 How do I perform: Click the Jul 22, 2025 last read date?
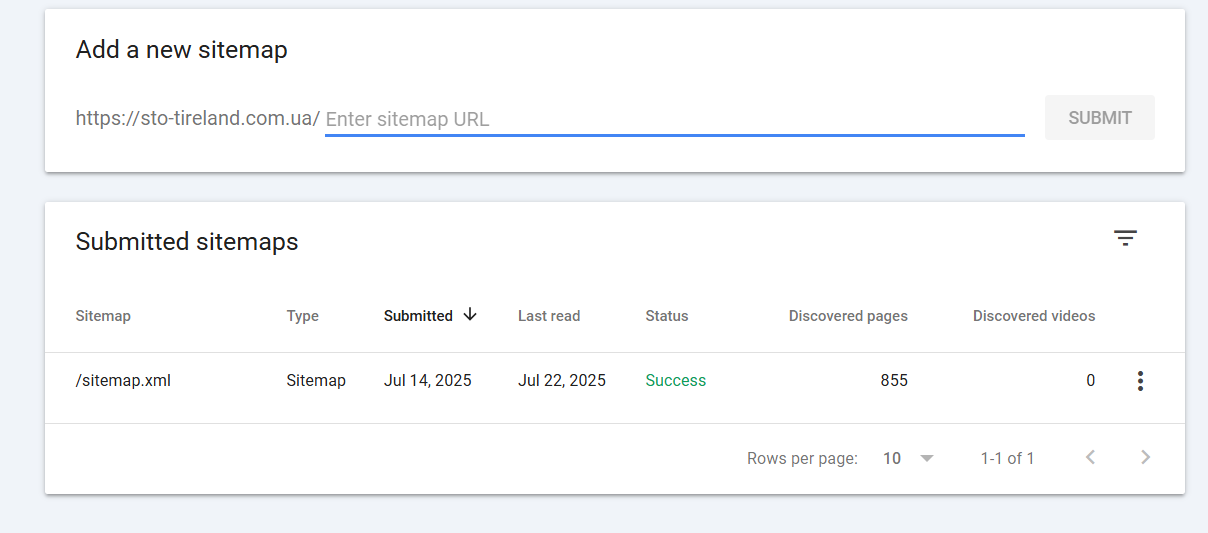point(562,381)
